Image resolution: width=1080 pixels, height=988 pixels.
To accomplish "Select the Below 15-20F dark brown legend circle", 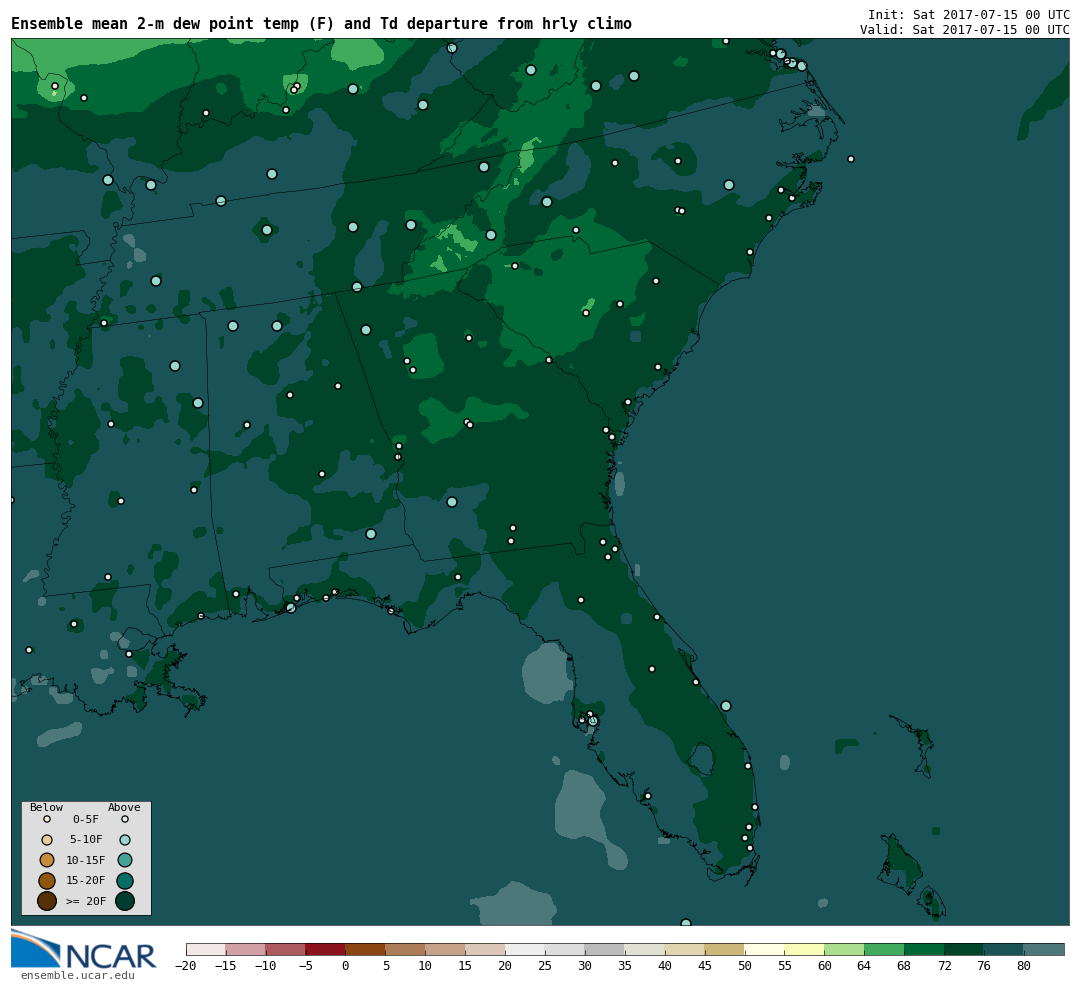I will [47, 881].
